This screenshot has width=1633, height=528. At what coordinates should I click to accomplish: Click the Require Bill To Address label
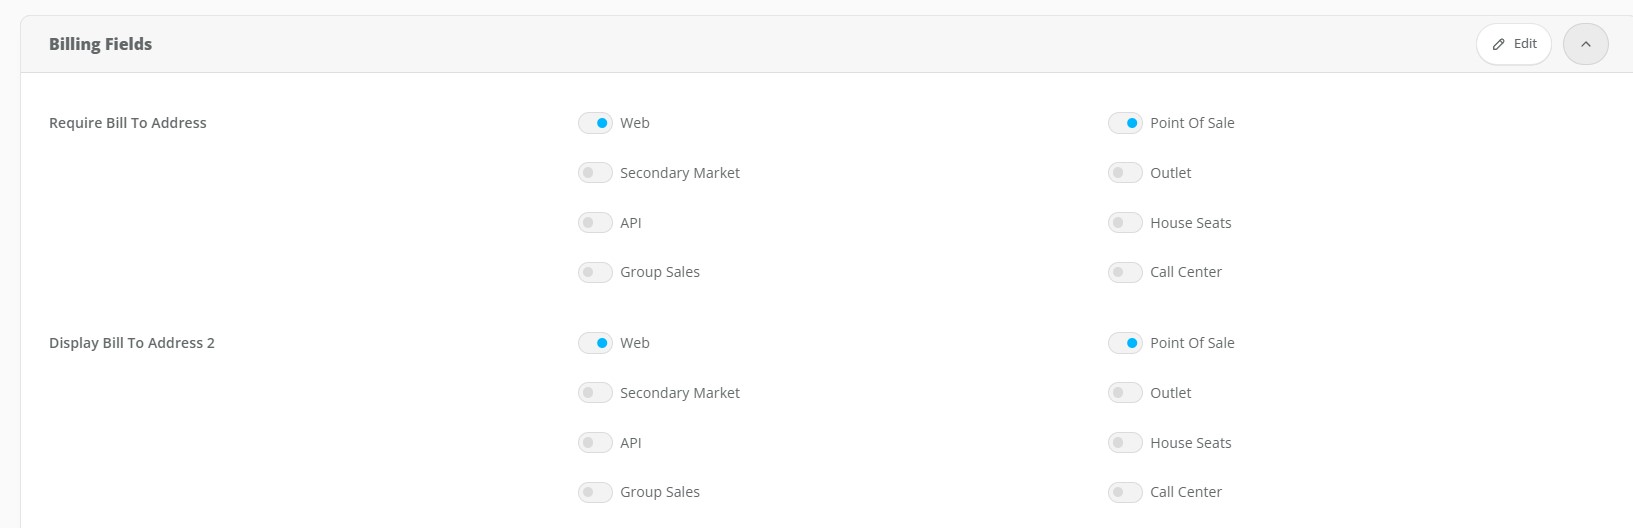click(128, 123)
